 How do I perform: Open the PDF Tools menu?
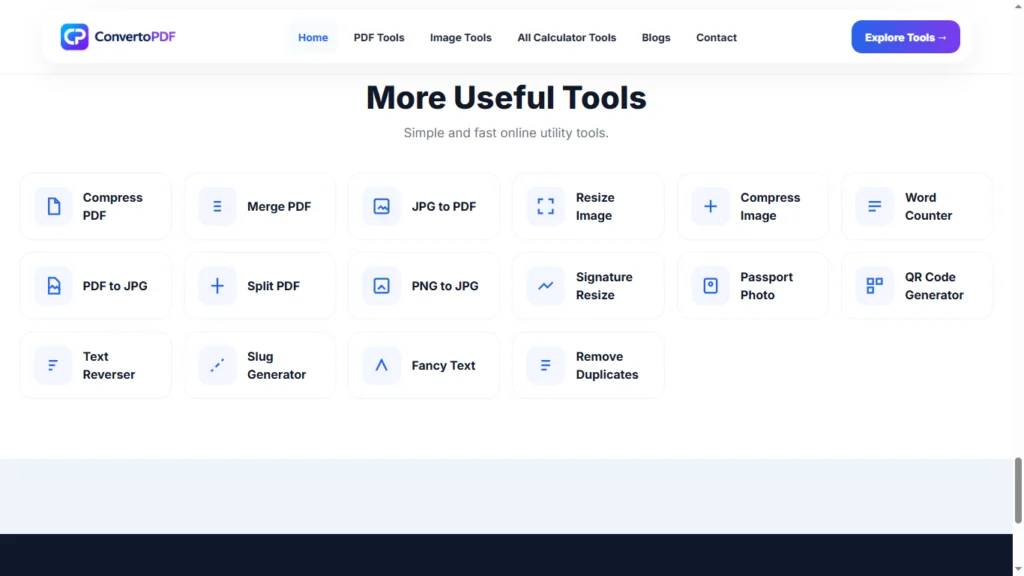point(379,38)
